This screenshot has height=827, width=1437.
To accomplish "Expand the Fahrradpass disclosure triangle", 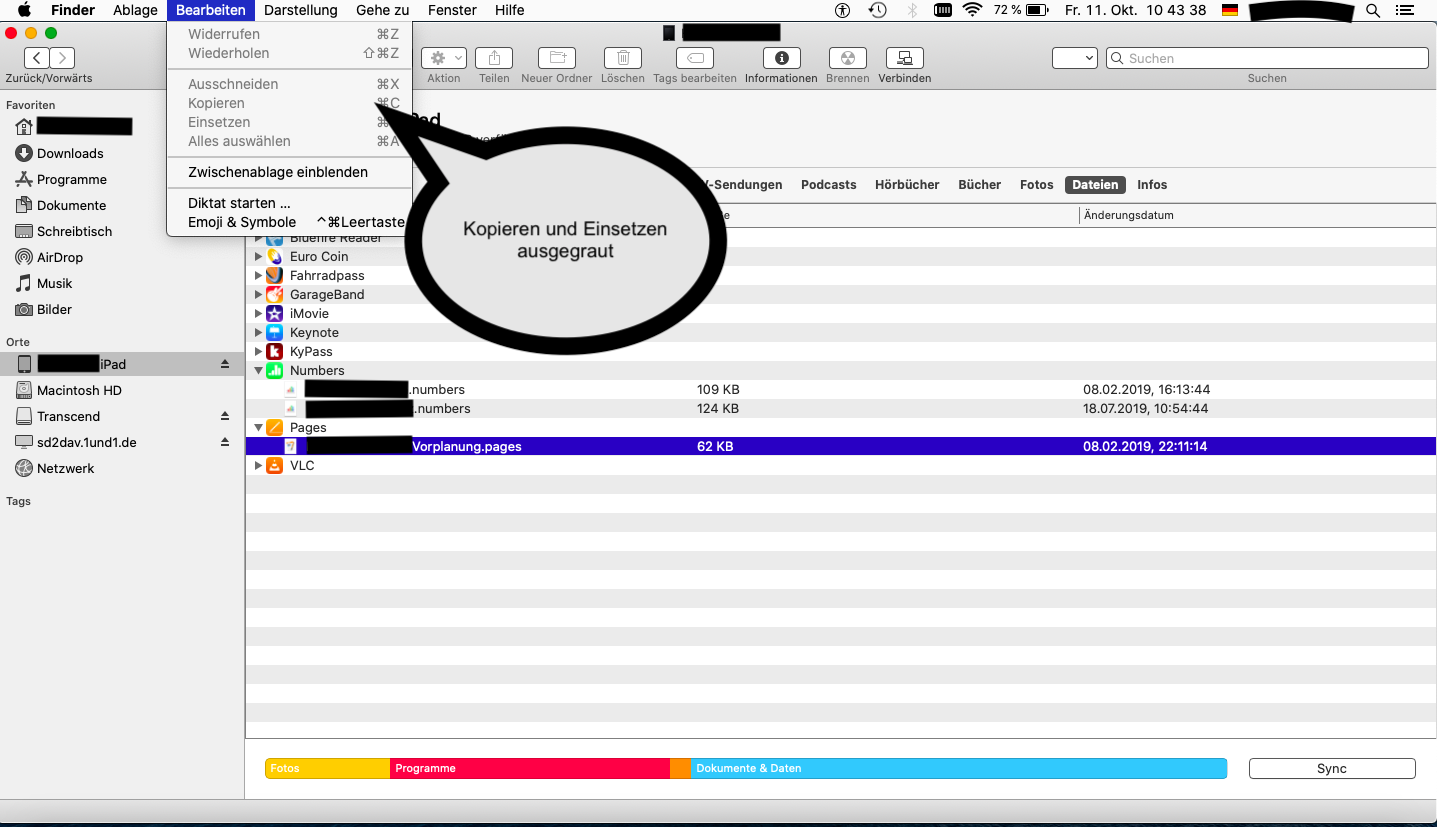I will pyautogui.click(x=258, y=275).
